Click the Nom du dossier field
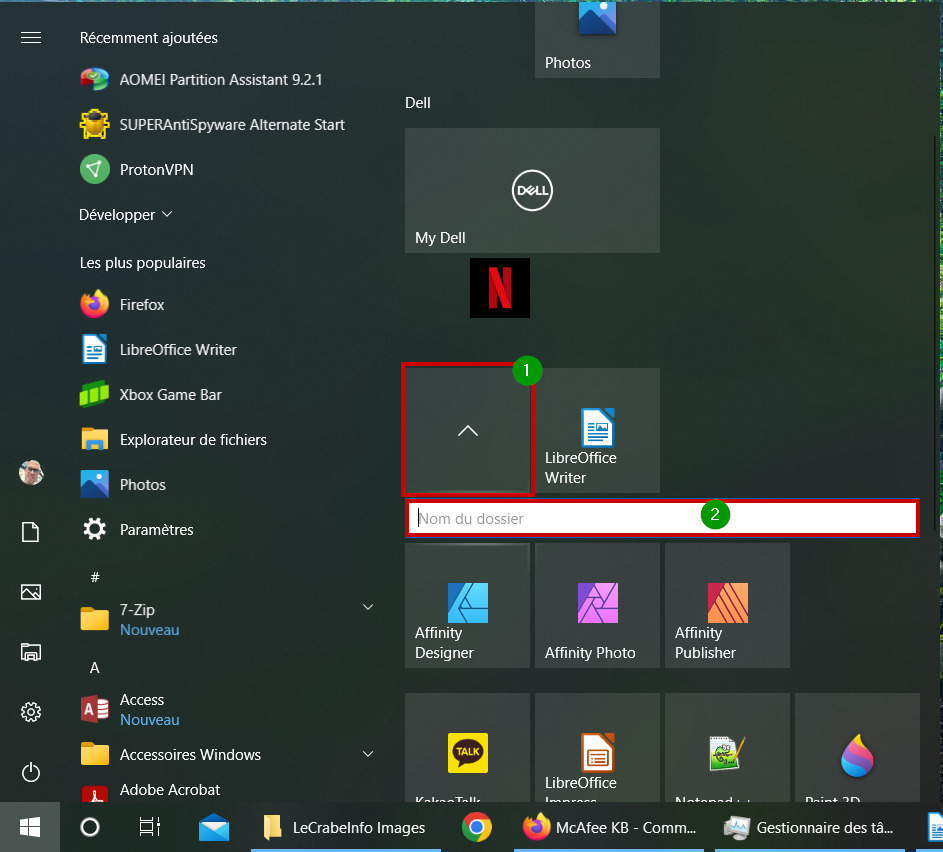 (x=662, y=518)
